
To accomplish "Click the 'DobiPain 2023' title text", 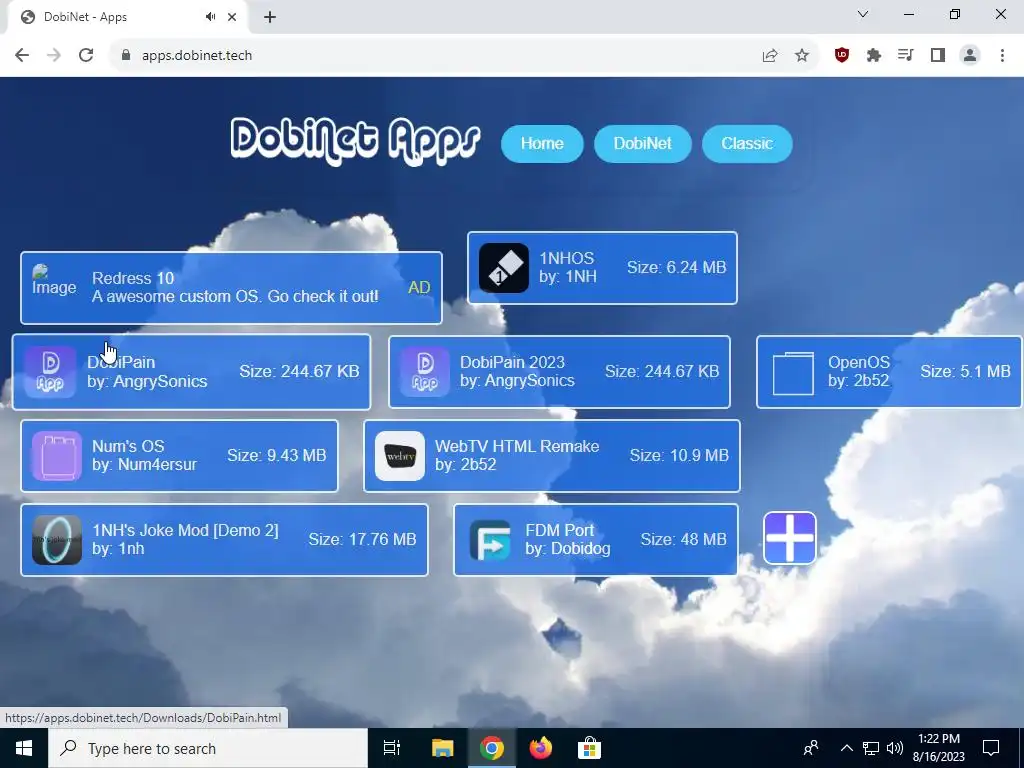I will (x=512, y=362).
